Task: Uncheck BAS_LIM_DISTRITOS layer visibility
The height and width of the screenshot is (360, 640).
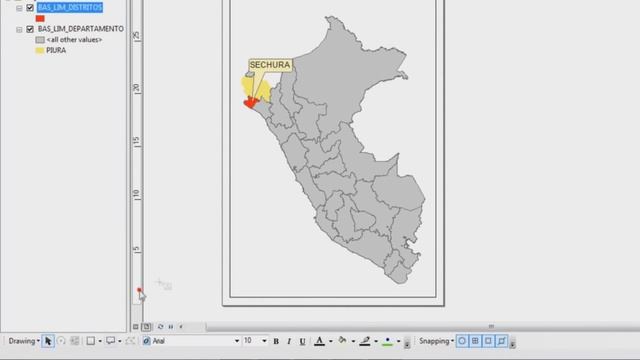Action: [x=30, y=8]
